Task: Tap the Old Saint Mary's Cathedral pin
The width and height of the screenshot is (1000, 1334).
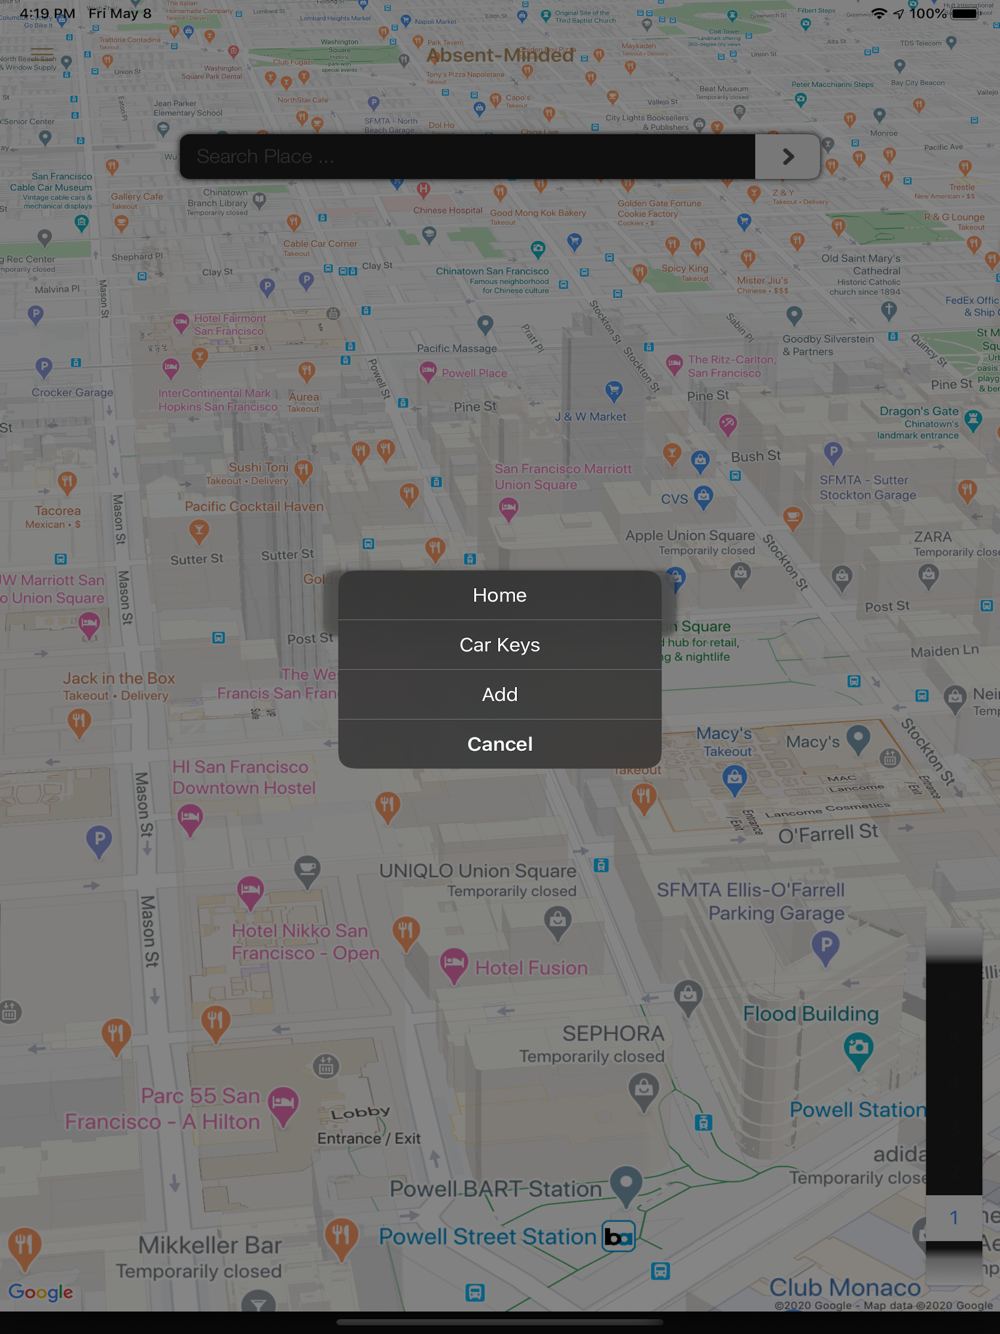Action: (x=889, y=311)
